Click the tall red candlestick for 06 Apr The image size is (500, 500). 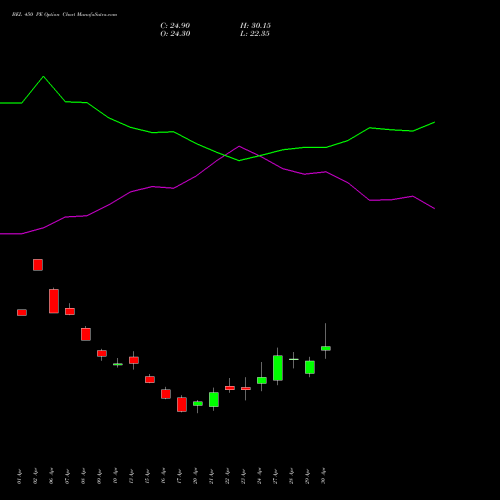54,301
